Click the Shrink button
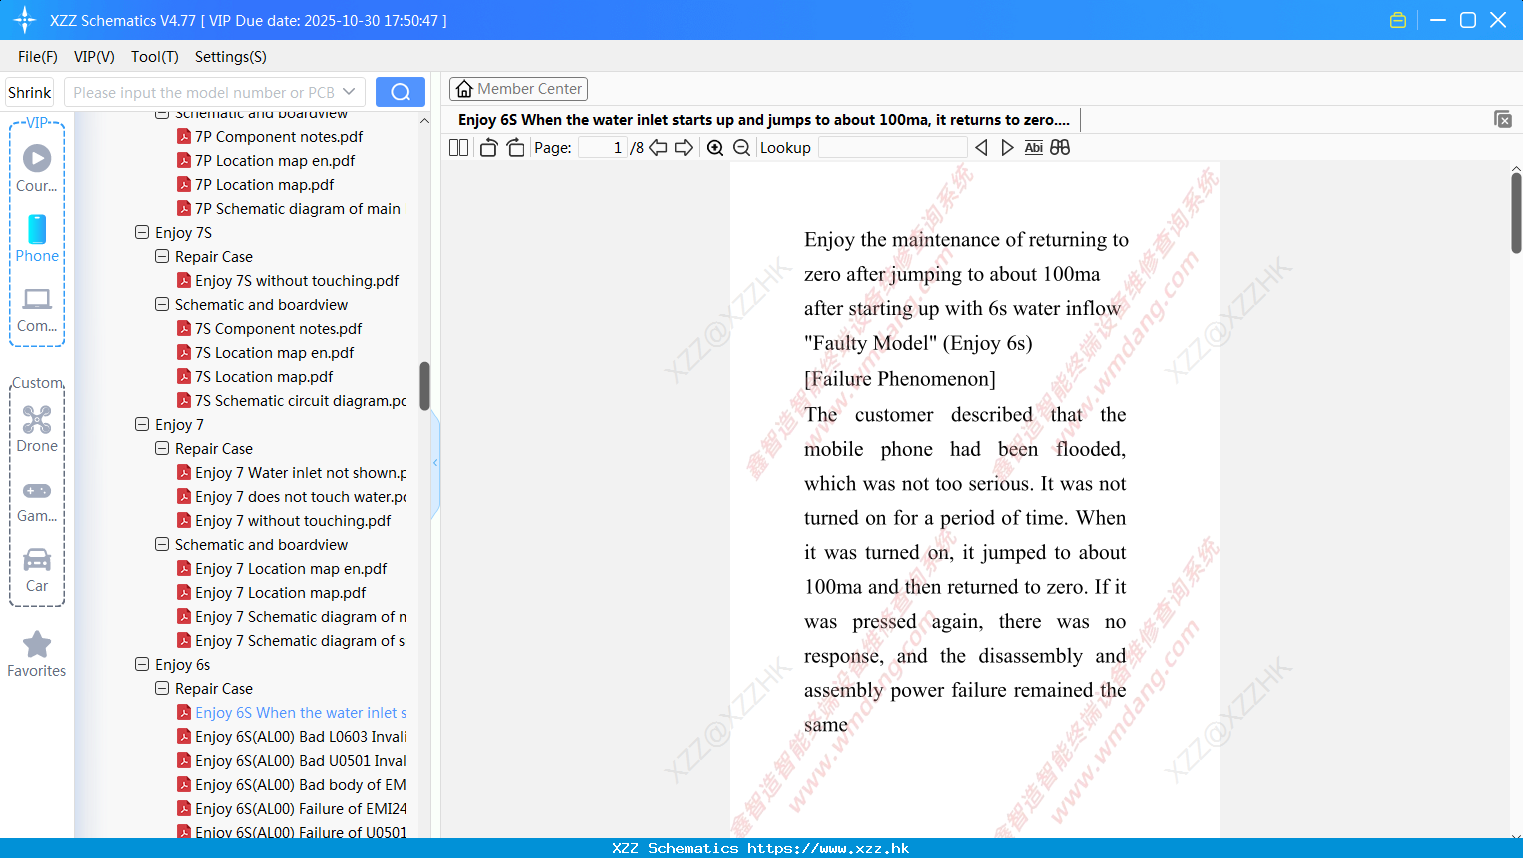1523x858 pixels. (30, 92)
